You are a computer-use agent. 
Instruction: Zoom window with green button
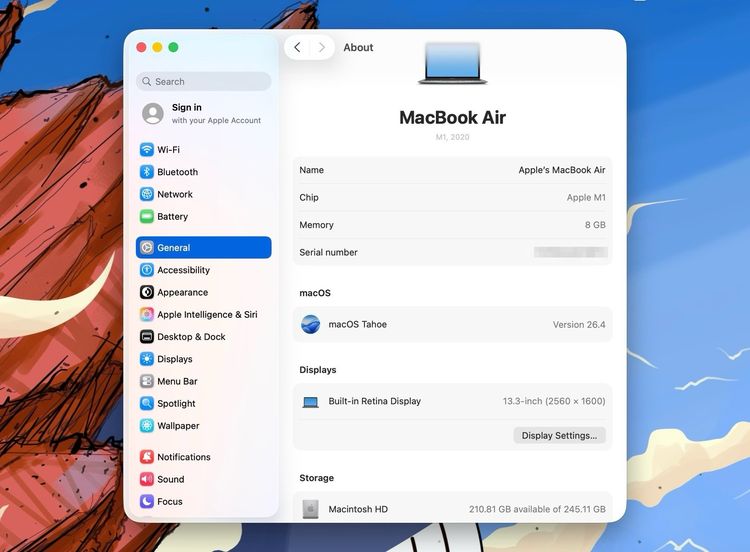[174, 47]
